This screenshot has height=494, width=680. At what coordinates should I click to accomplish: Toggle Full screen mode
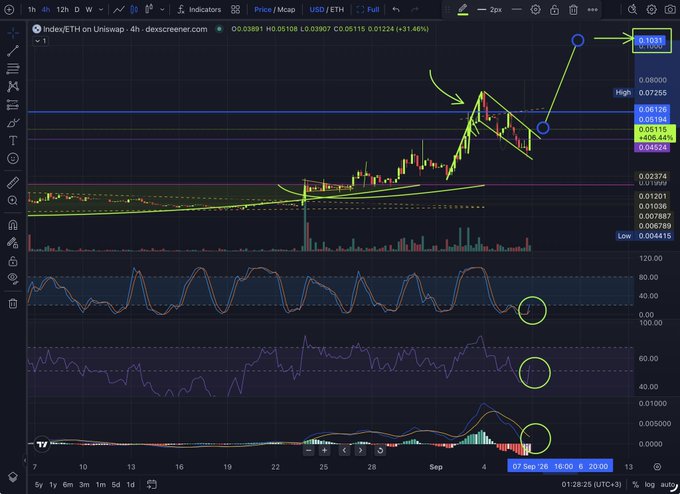pyautogui.click(x=367, y=9)
